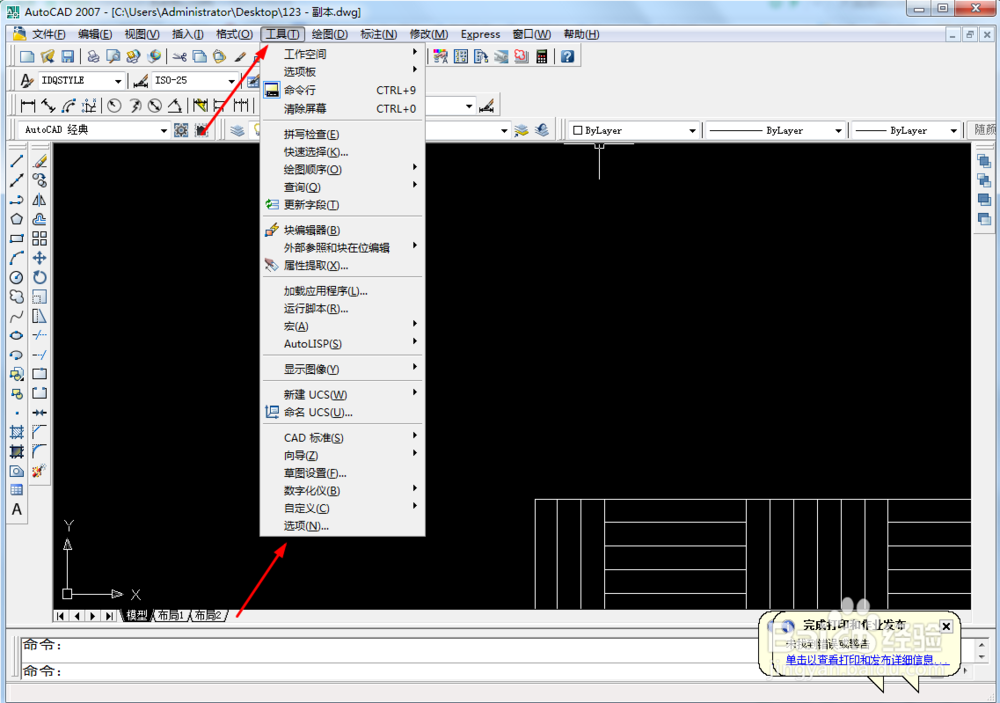The image size is (1000, 703).
Task: Select the Mirror tool
Action: 40,200
